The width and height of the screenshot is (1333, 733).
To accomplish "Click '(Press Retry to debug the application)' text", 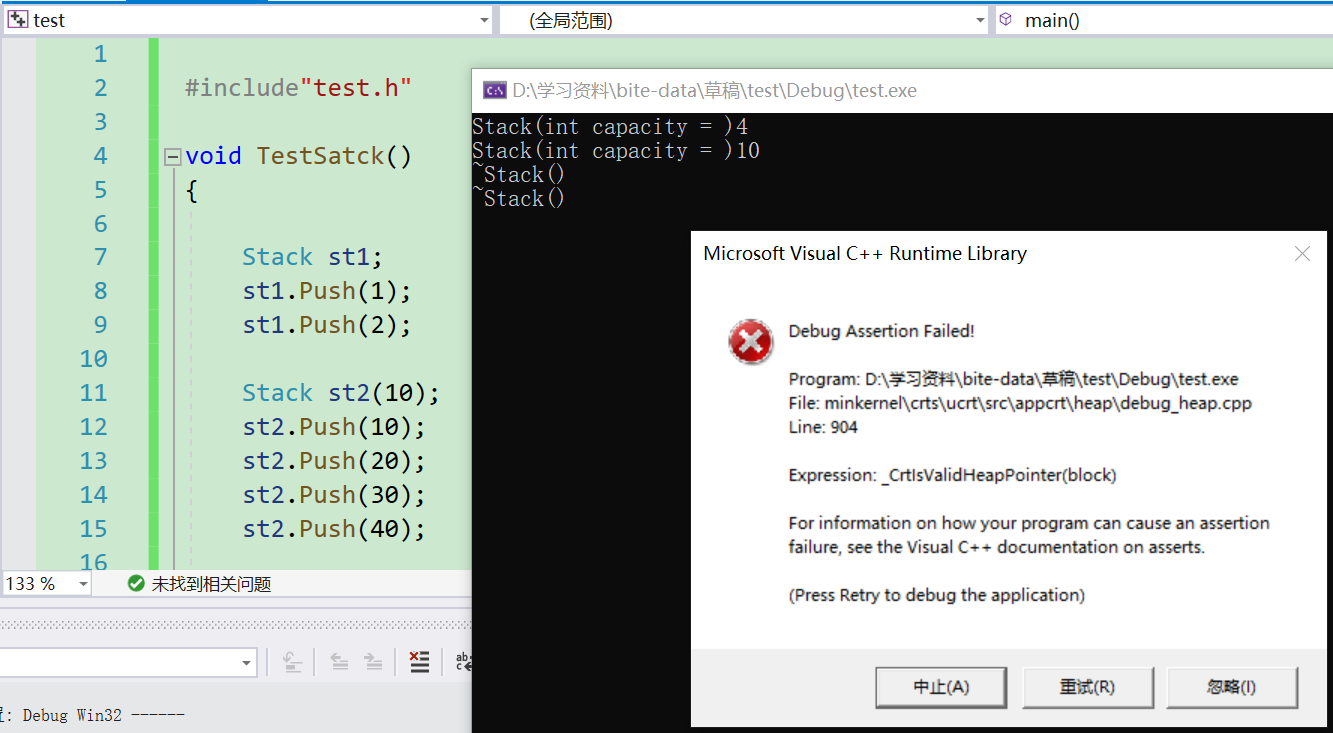I will pos(937,595).
